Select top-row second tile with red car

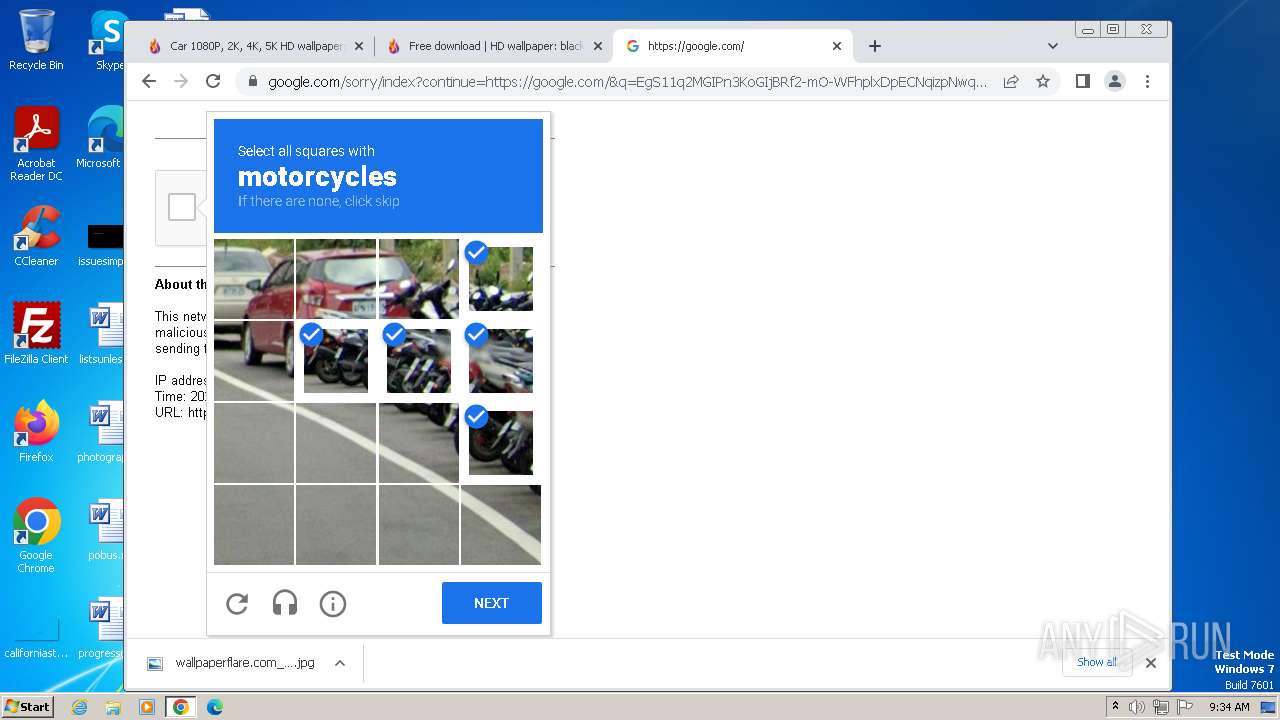tap(336, 279)
